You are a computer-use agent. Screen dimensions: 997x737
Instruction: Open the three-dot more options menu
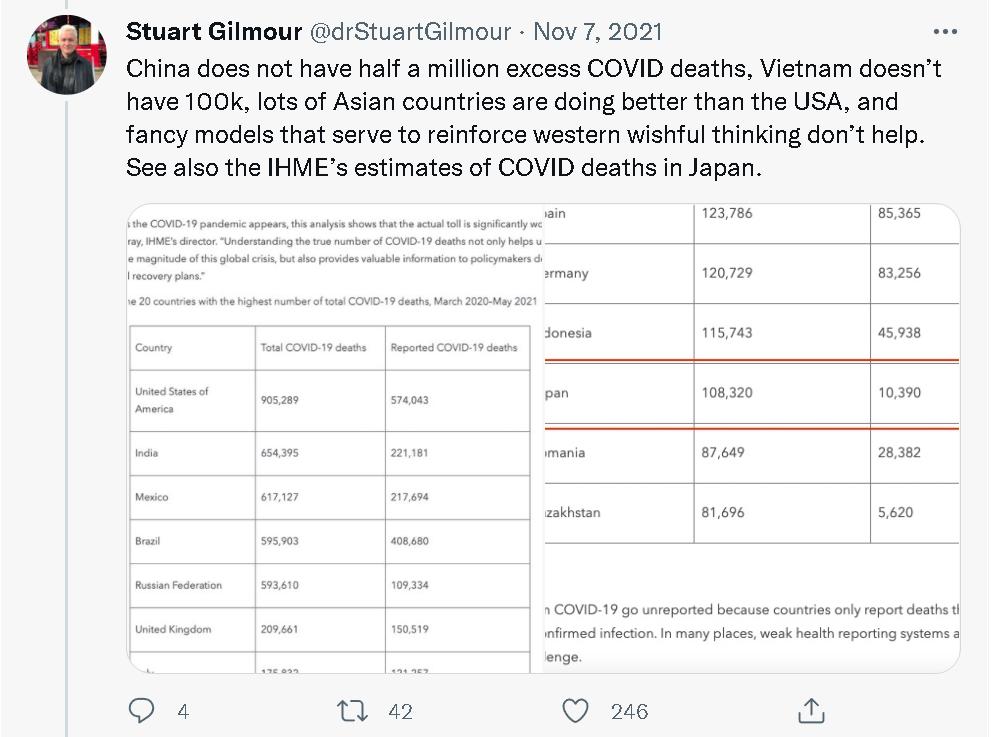pos(944,31)
